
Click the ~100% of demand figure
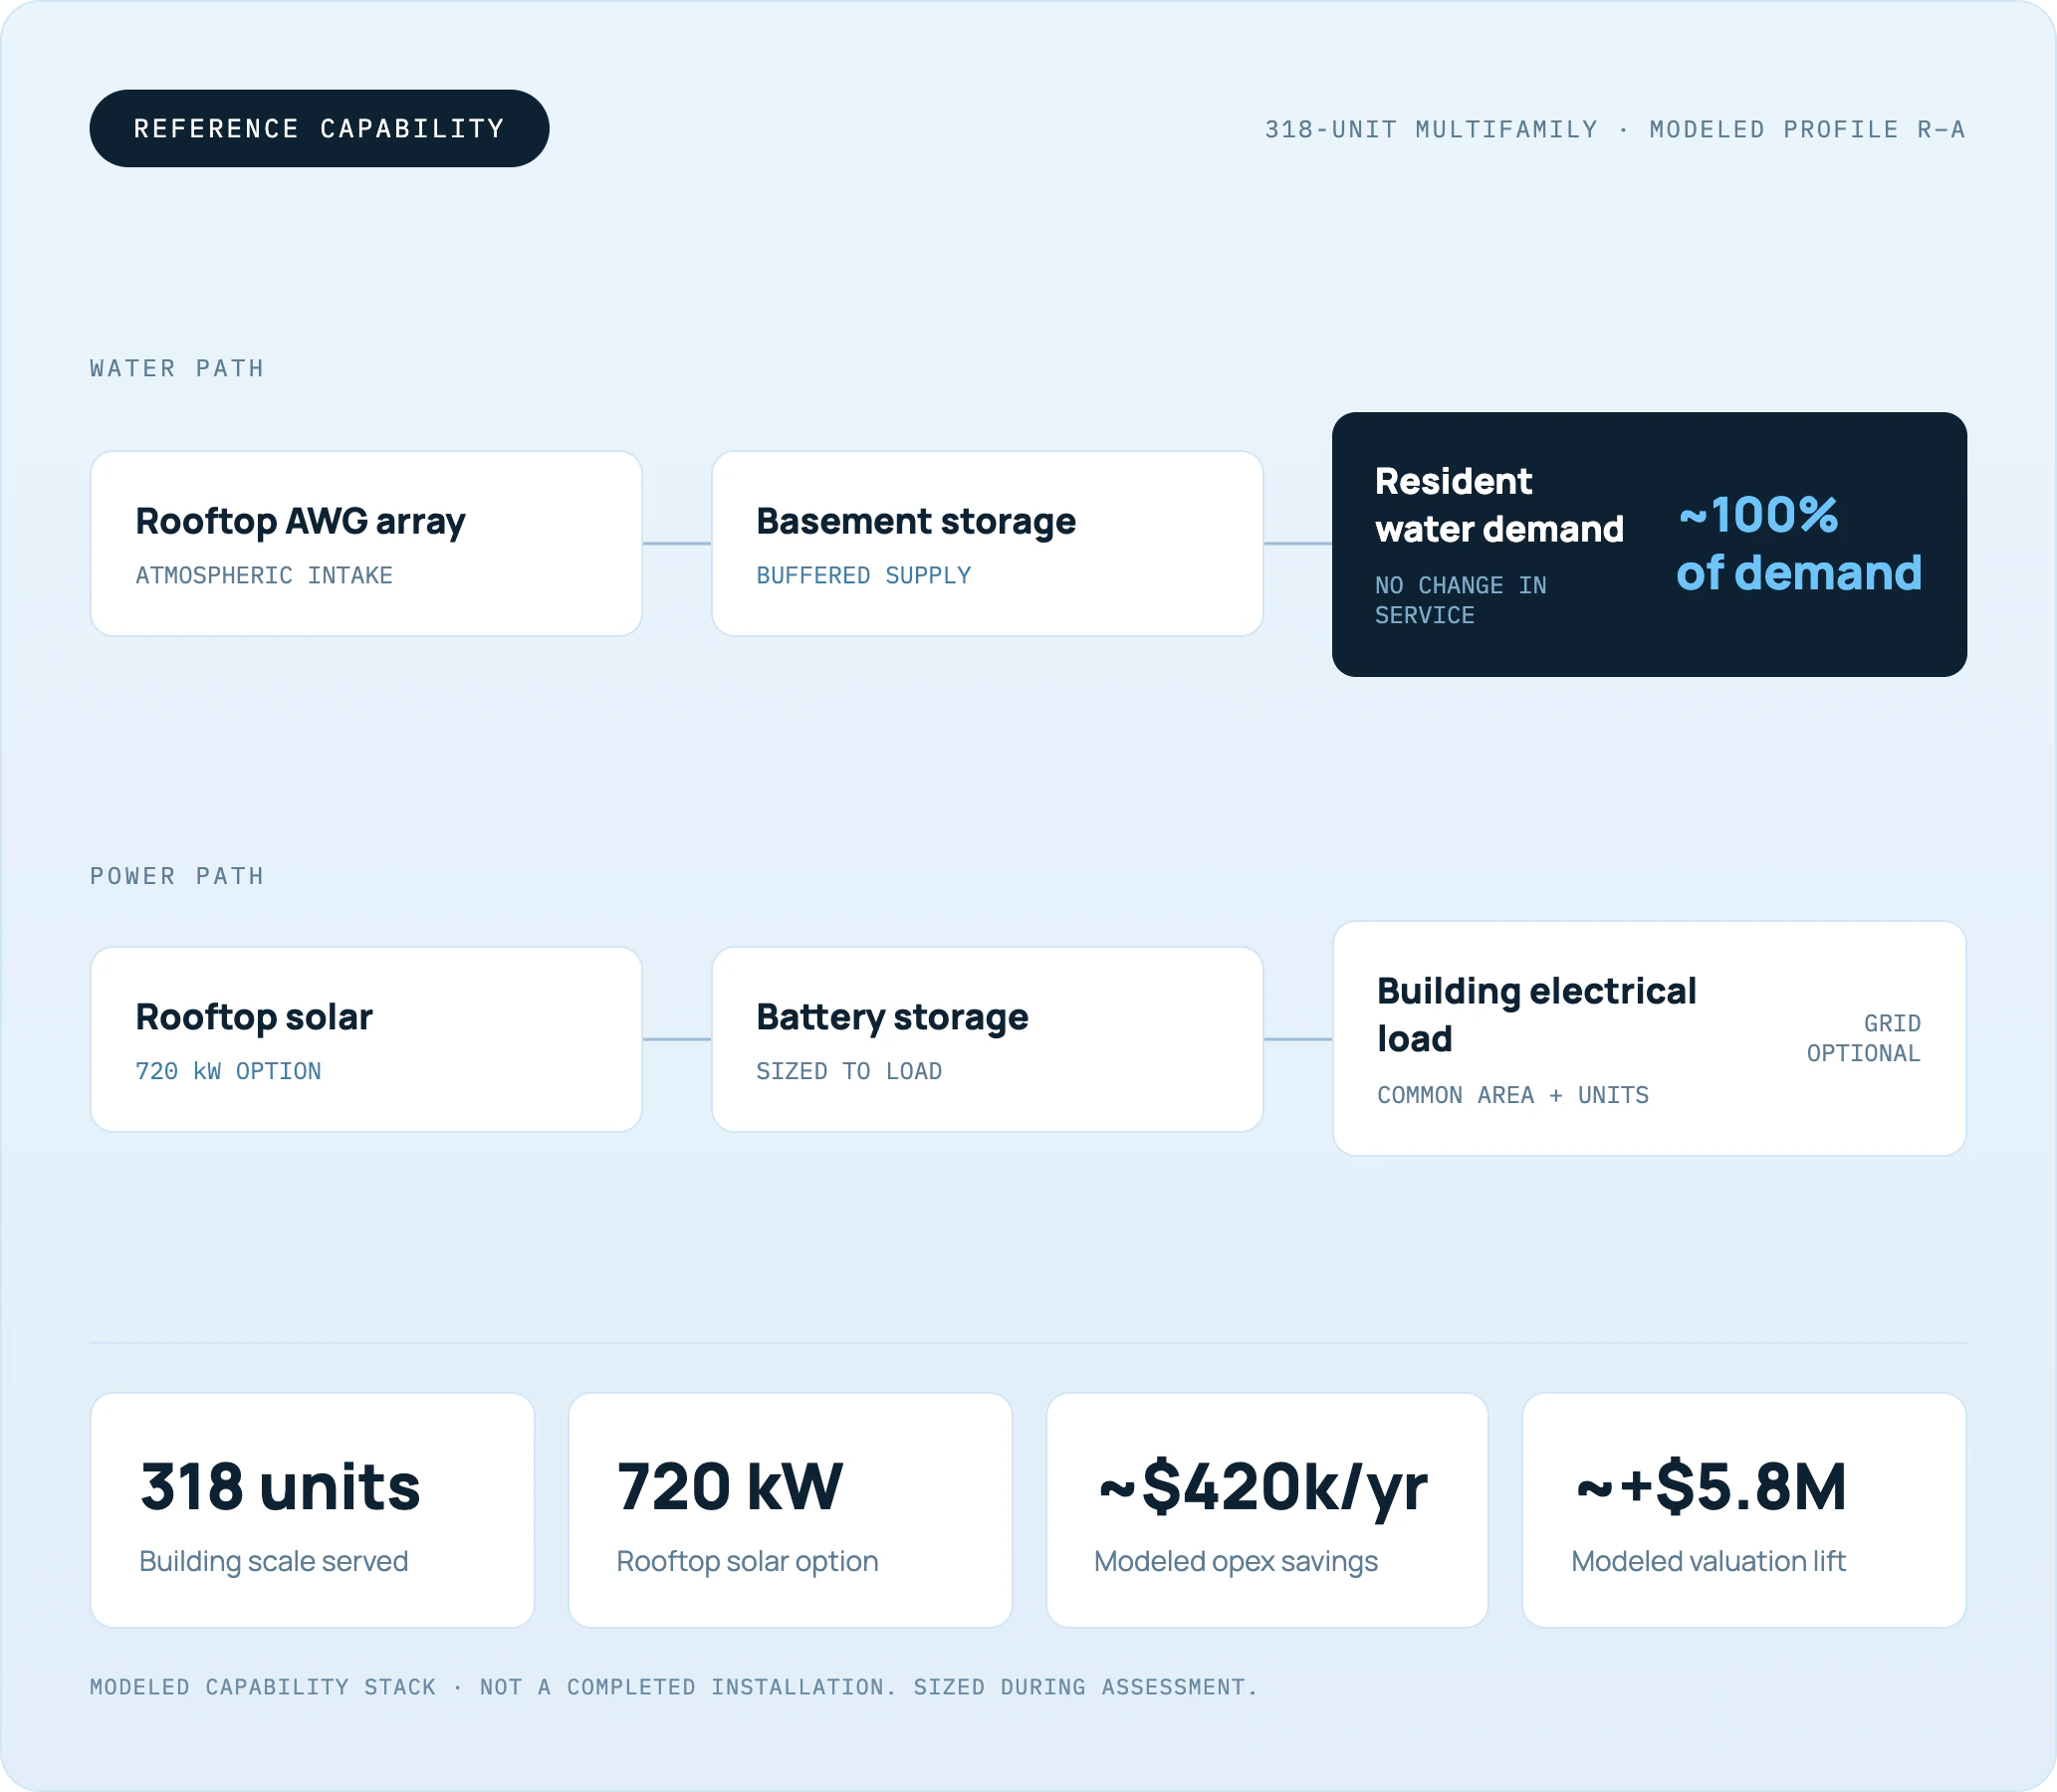point(1799,544)
